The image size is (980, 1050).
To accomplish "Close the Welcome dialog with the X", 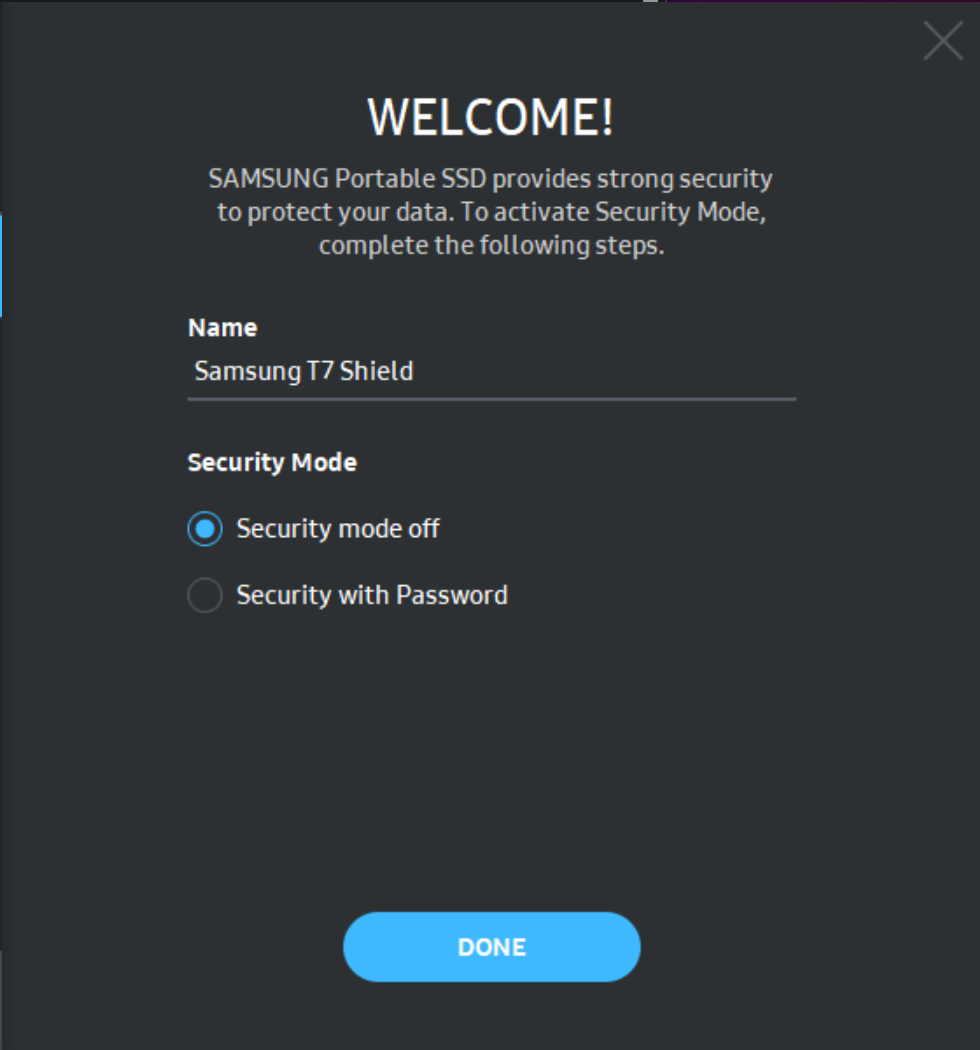I will 942,41.
